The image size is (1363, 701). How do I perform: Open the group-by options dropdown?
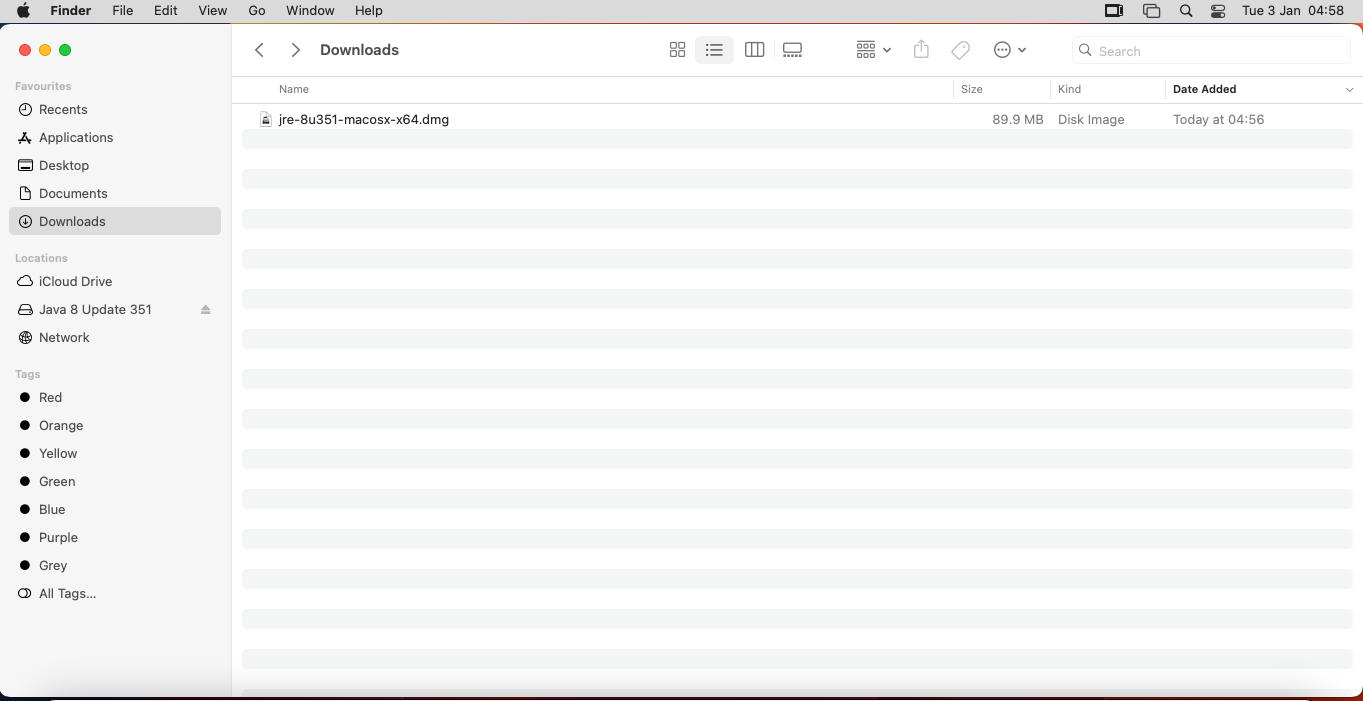873,50
